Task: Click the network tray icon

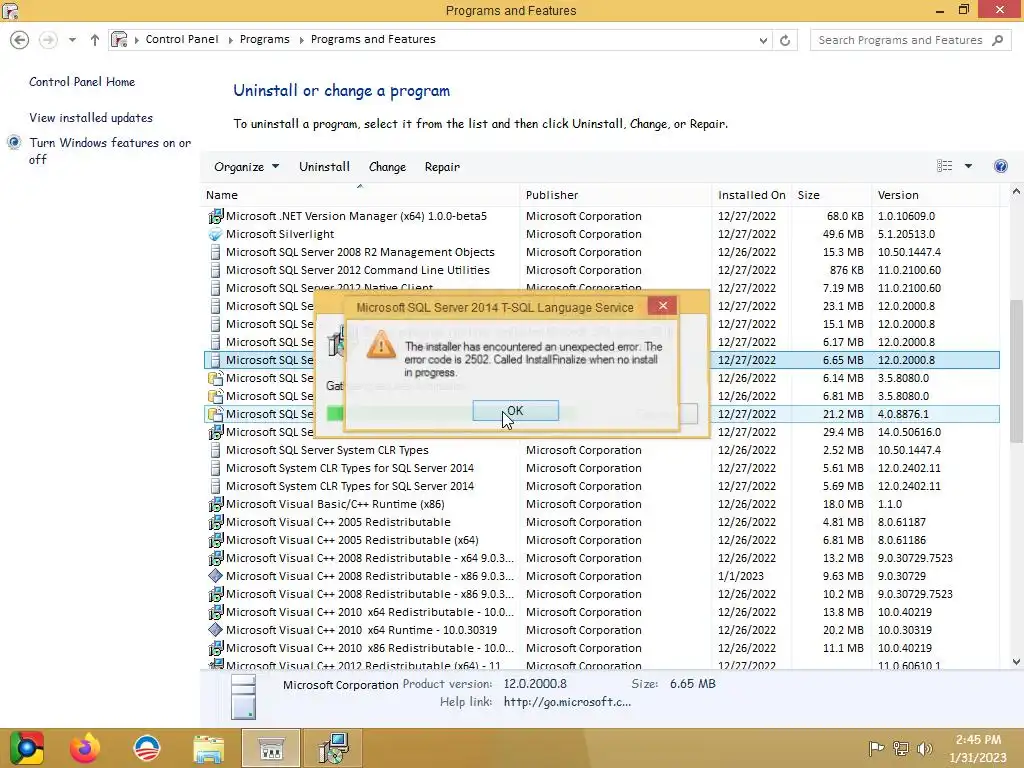Action: (x=901, y=748)
